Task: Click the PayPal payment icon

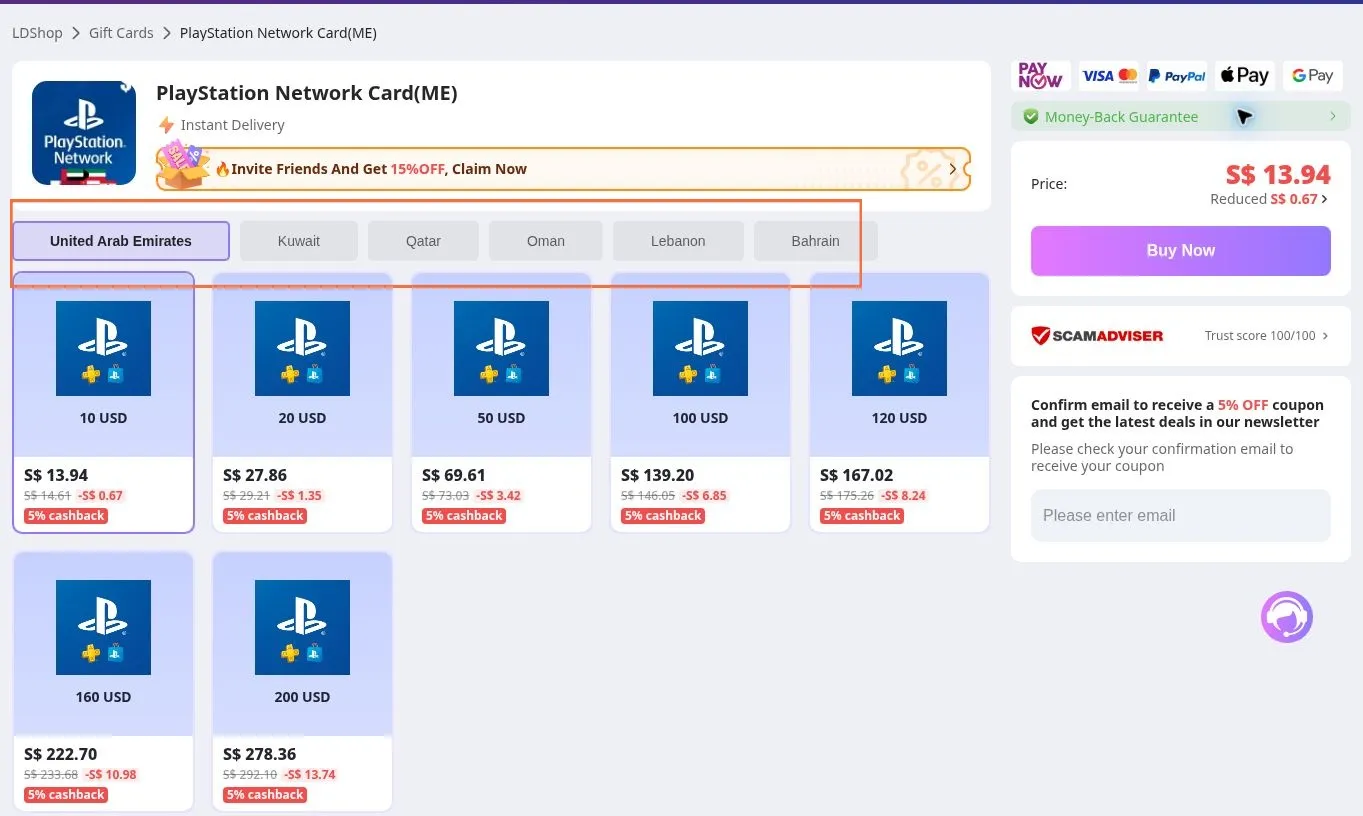Action: 1177,75
